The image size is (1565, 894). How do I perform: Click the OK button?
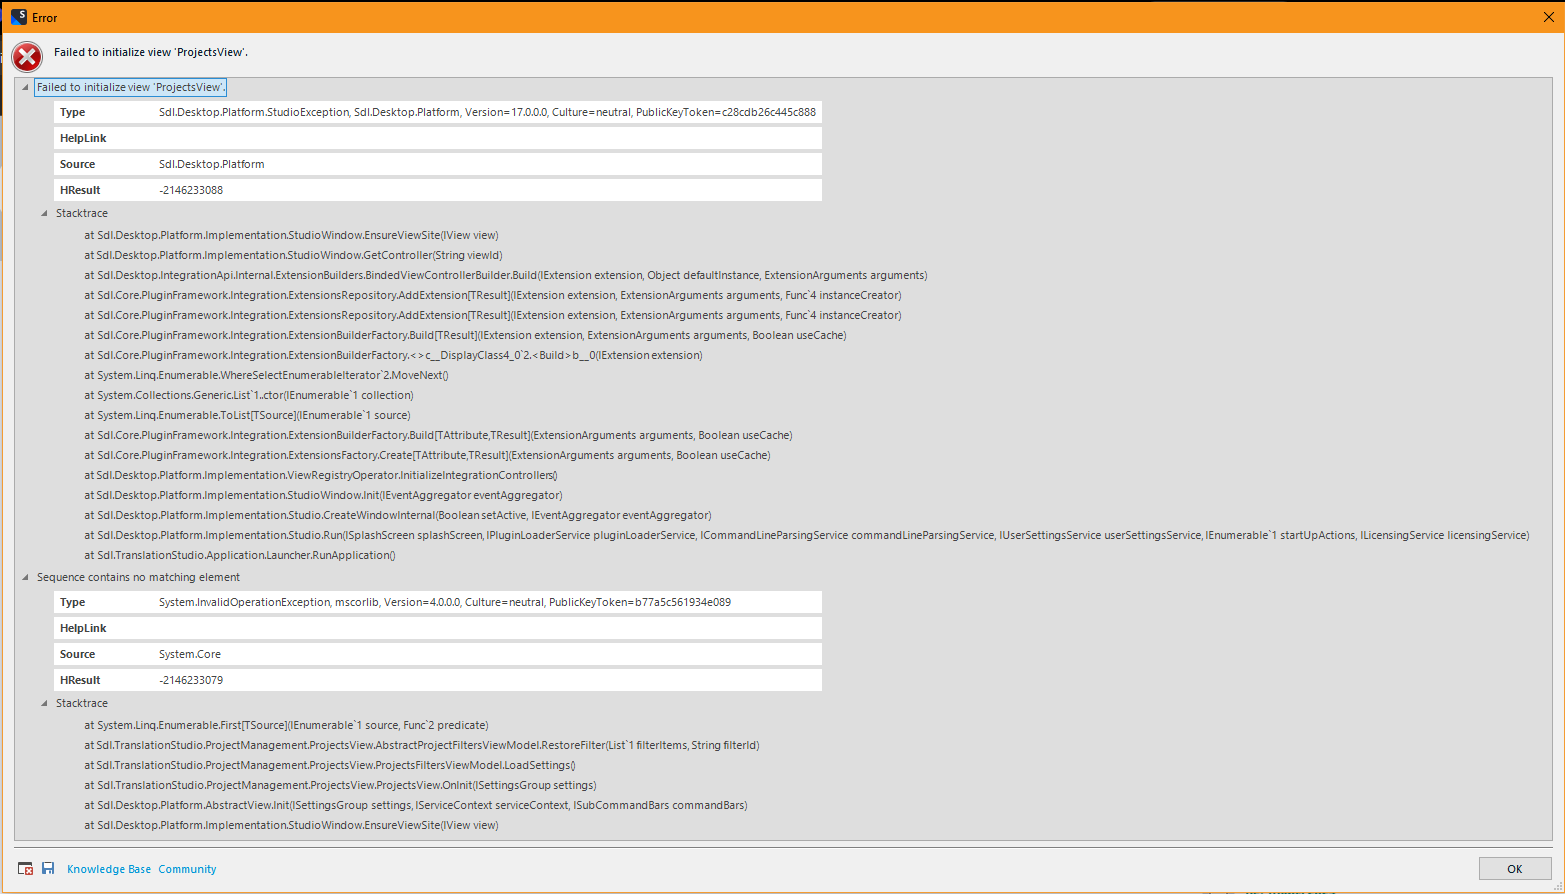click(1515, 869)
